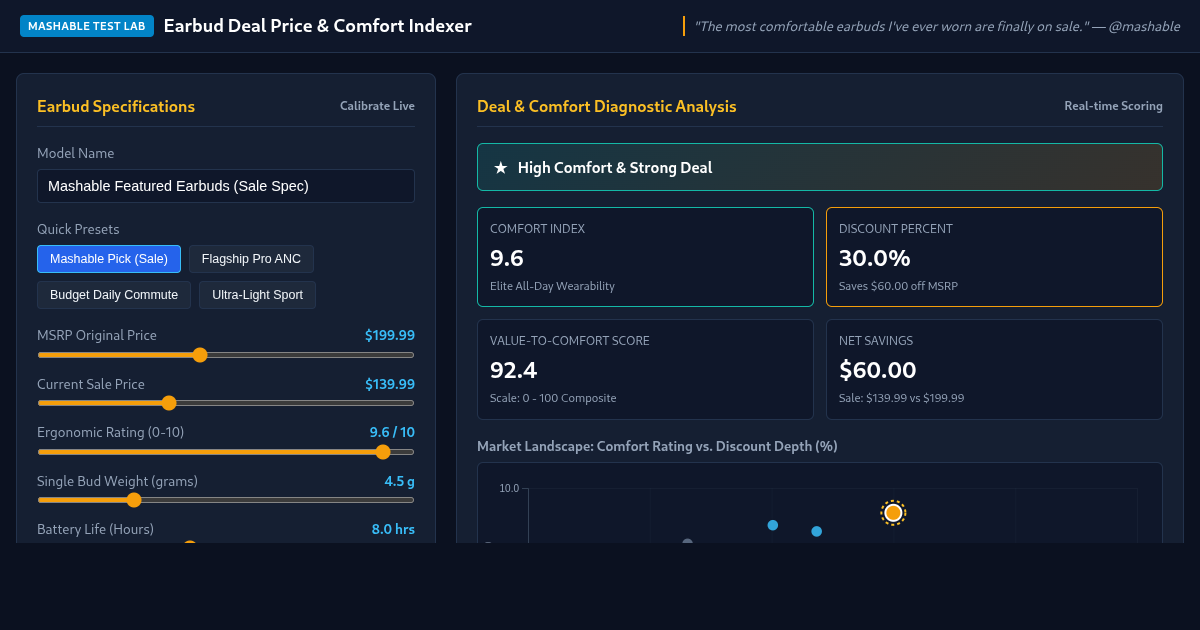Click the 8.0 hrs battery life value
1200x630 pixels.
[x=393, y=529]
